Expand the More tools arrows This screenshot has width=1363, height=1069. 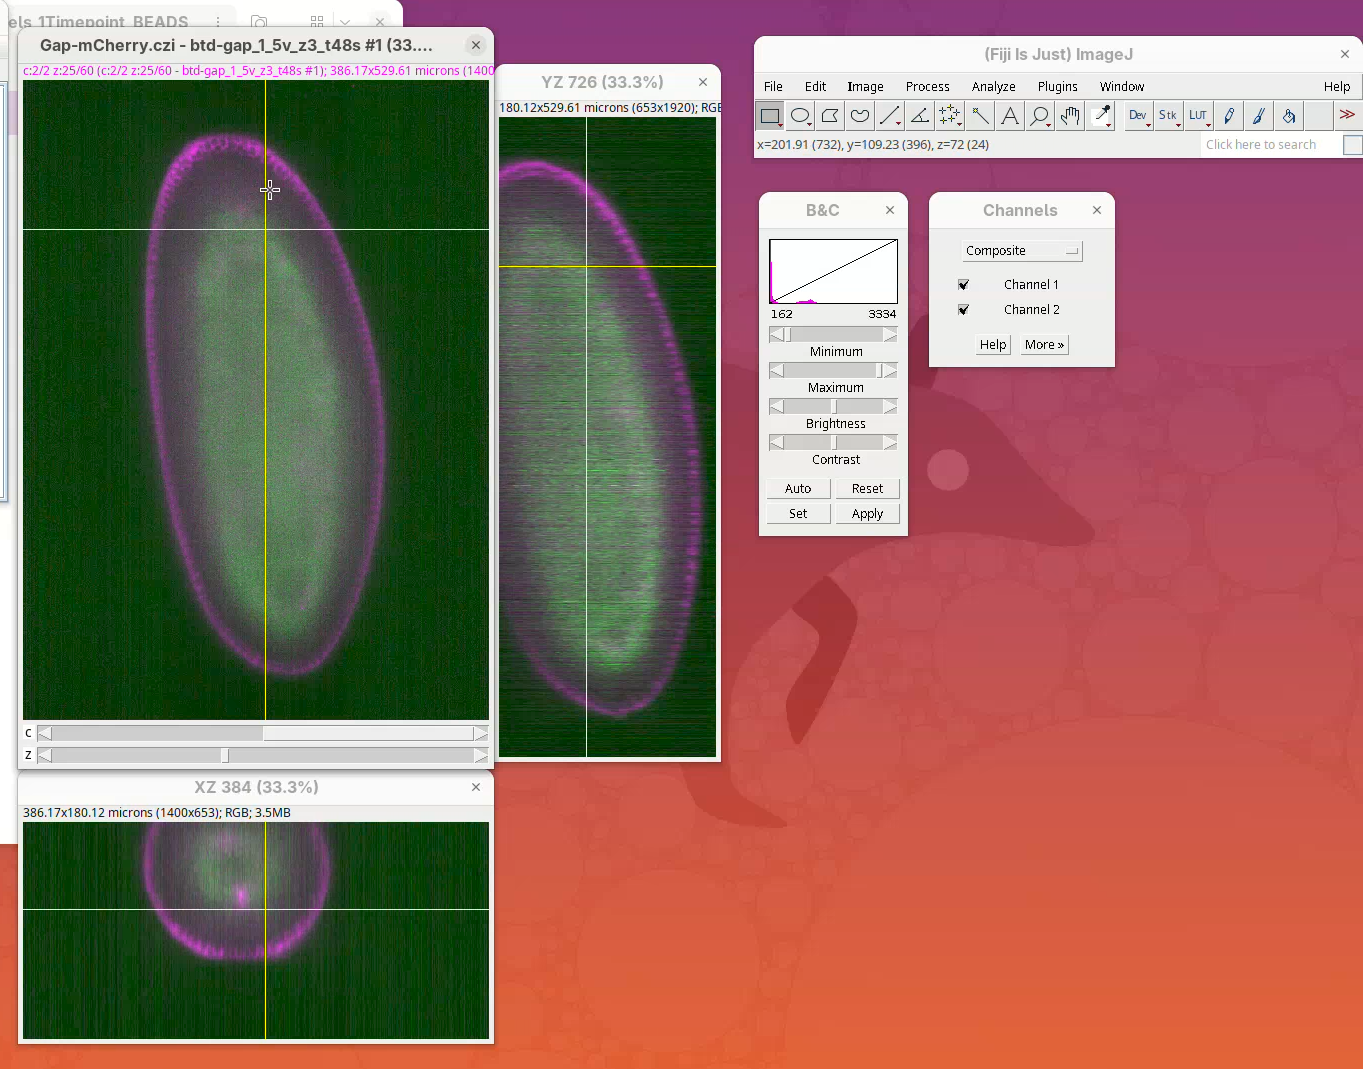coord(1347,116)
